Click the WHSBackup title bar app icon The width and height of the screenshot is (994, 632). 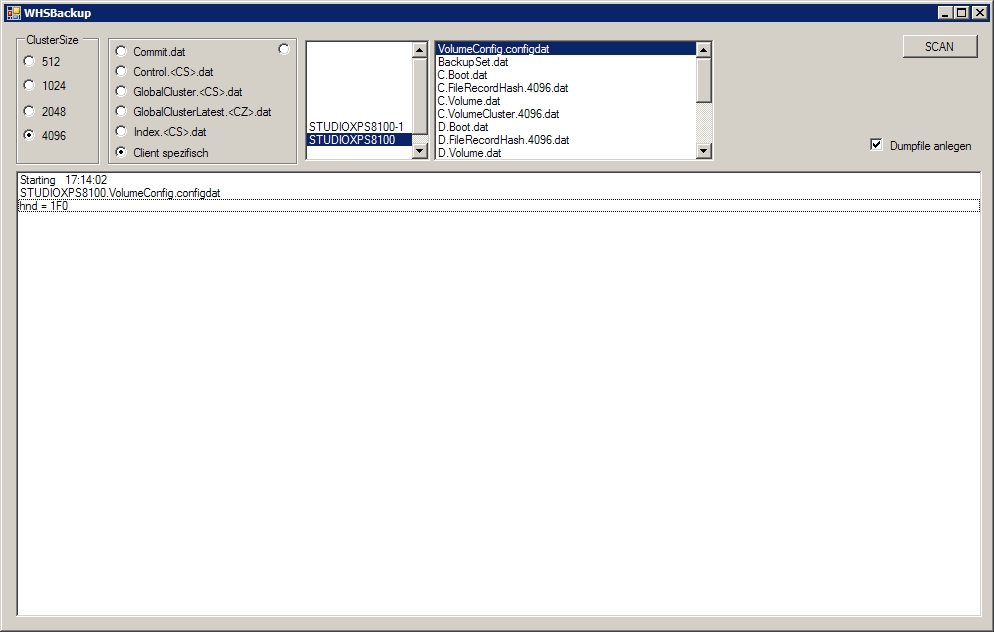pyautogui.click(x=13, y=13)
